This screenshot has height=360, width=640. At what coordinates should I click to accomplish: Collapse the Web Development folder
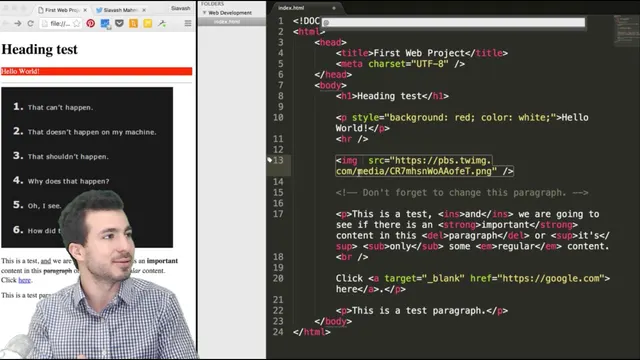click(x=204, y=13)
